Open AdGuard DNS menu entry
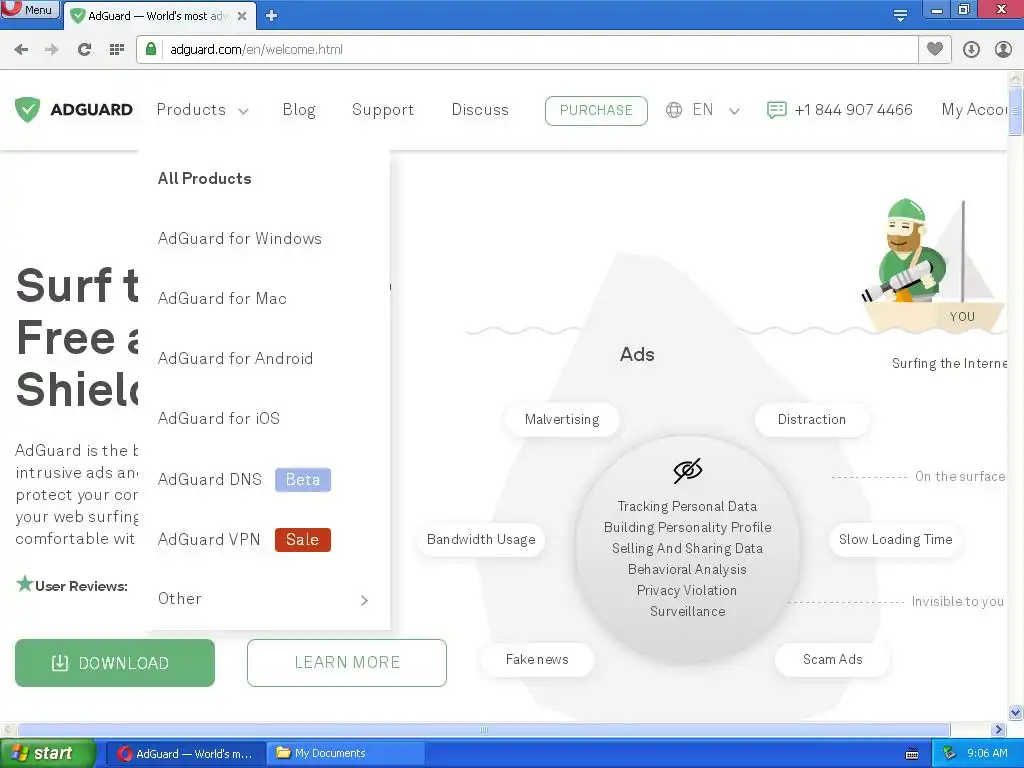 [210, 479]
